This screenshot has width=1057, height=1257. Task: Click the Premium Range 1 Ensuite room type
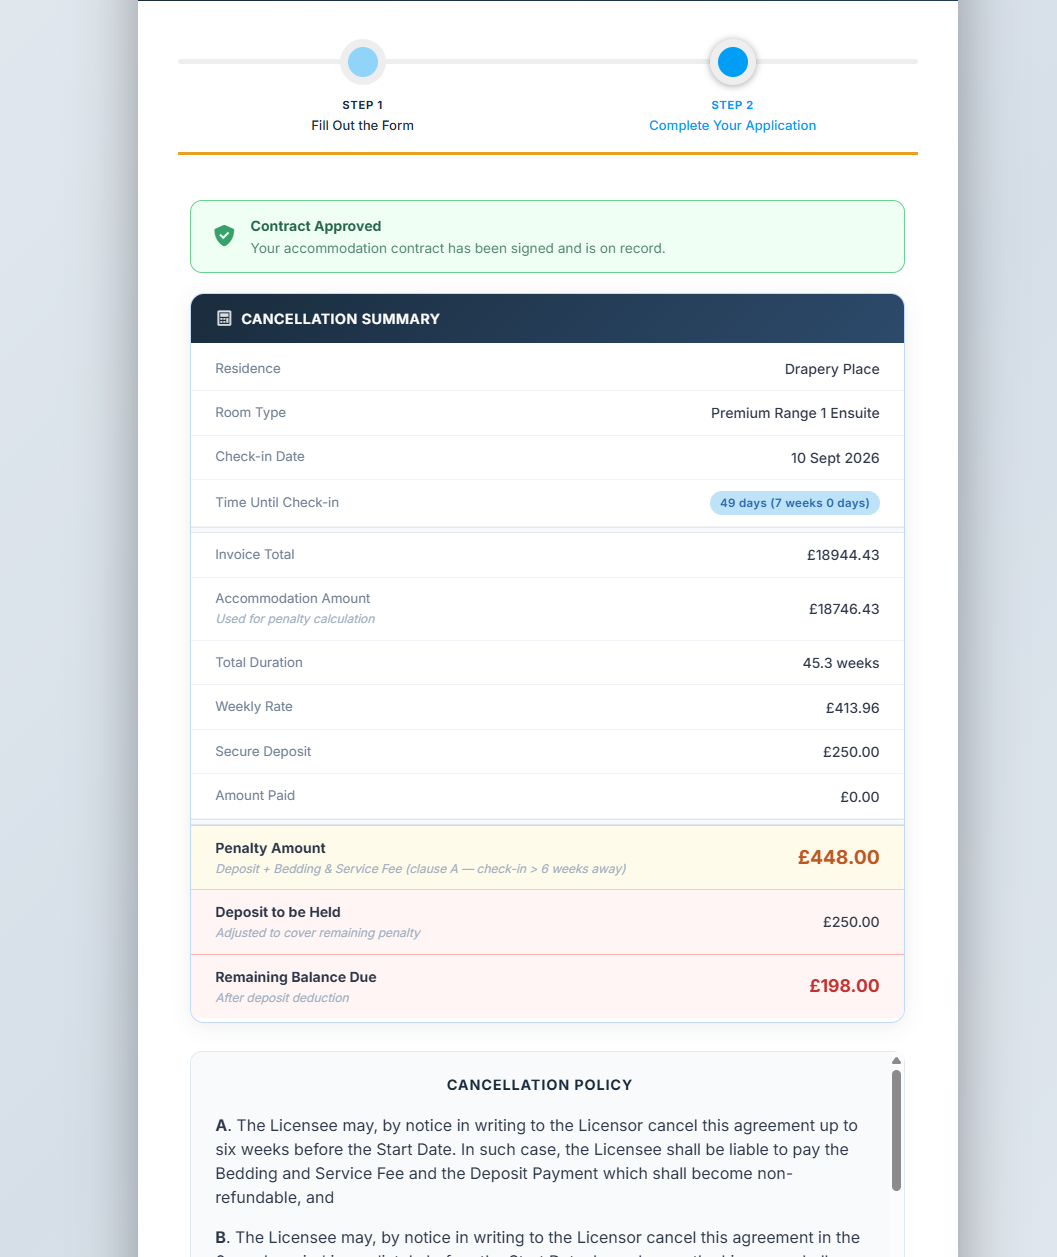point(795,413)
